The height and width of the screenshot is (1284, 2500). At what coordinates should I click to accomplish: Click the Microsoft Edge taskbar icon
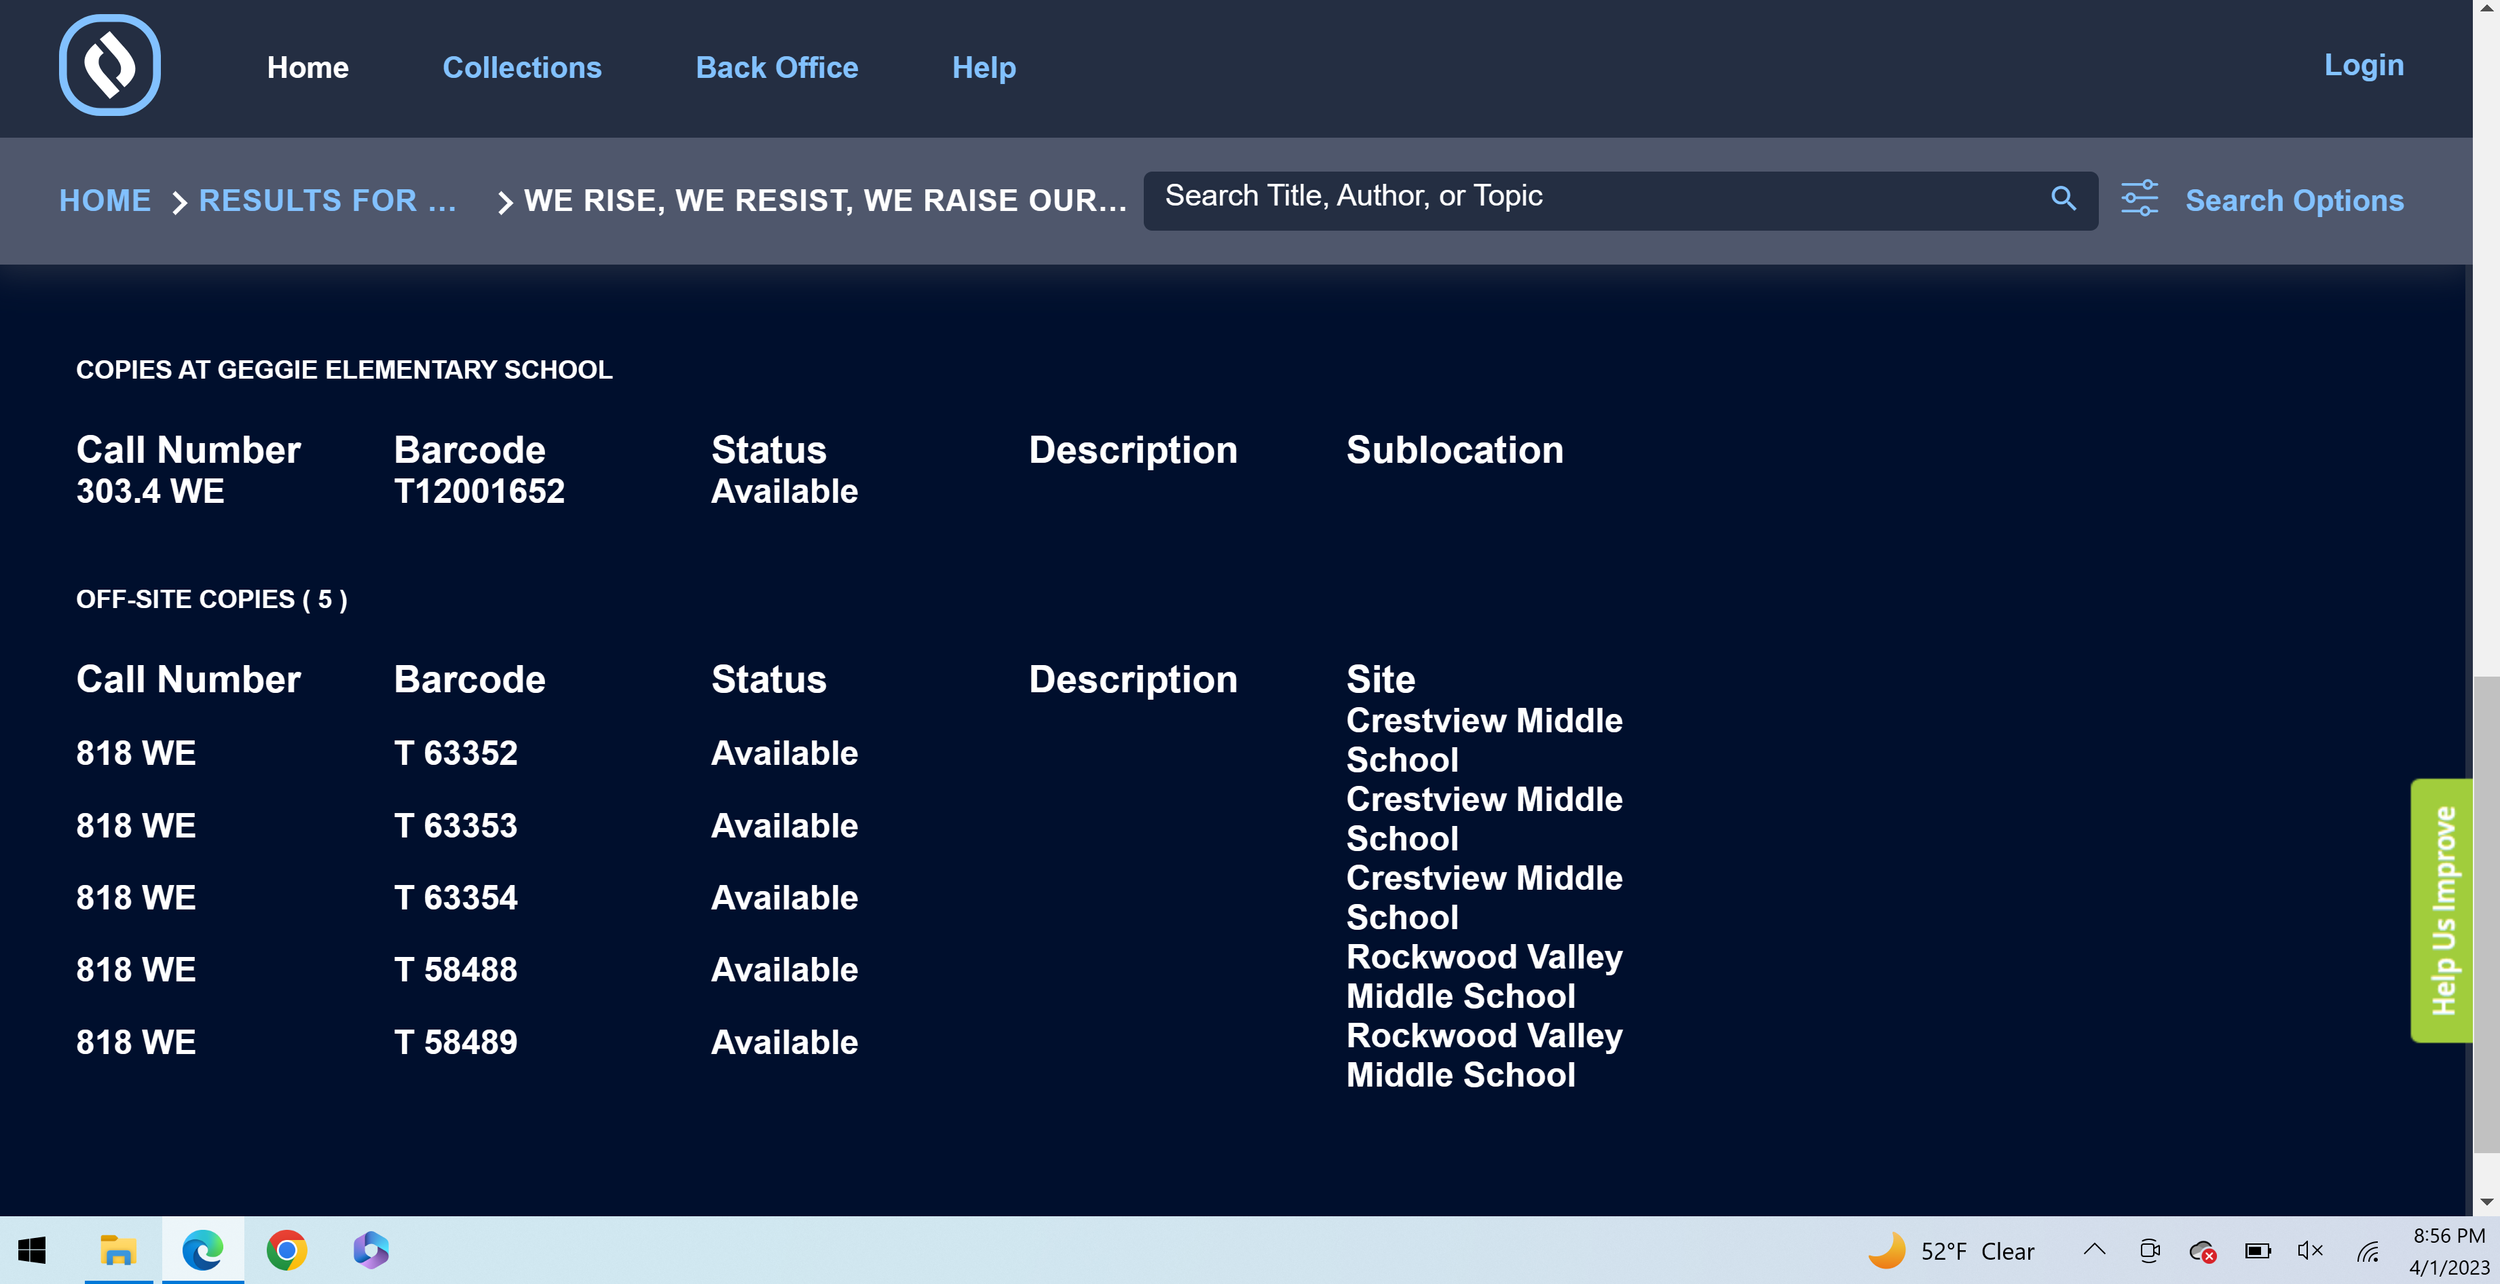click(x=202, y=1251)
